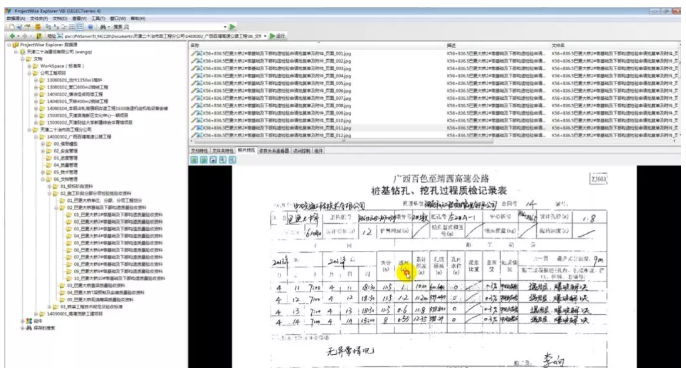Click the orange folder toolbar icon

[x=38, y=27]
